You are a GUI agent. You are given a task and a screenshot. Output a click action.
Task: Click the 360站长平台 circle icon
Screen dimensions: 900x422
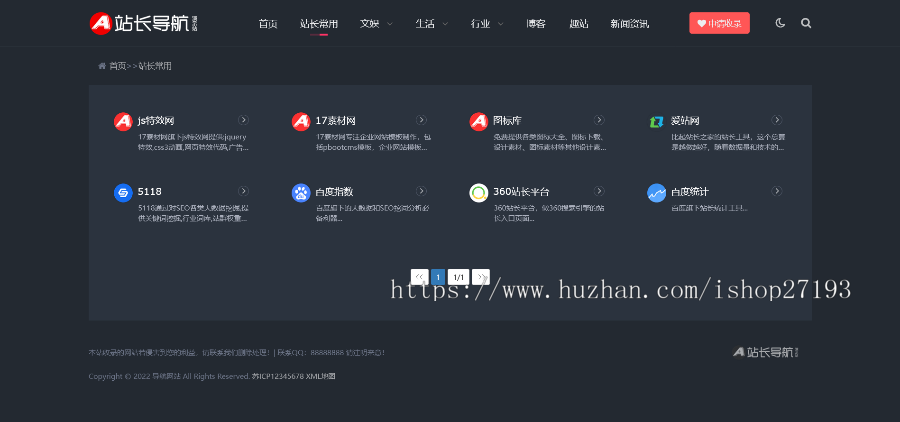pos(479,193)
